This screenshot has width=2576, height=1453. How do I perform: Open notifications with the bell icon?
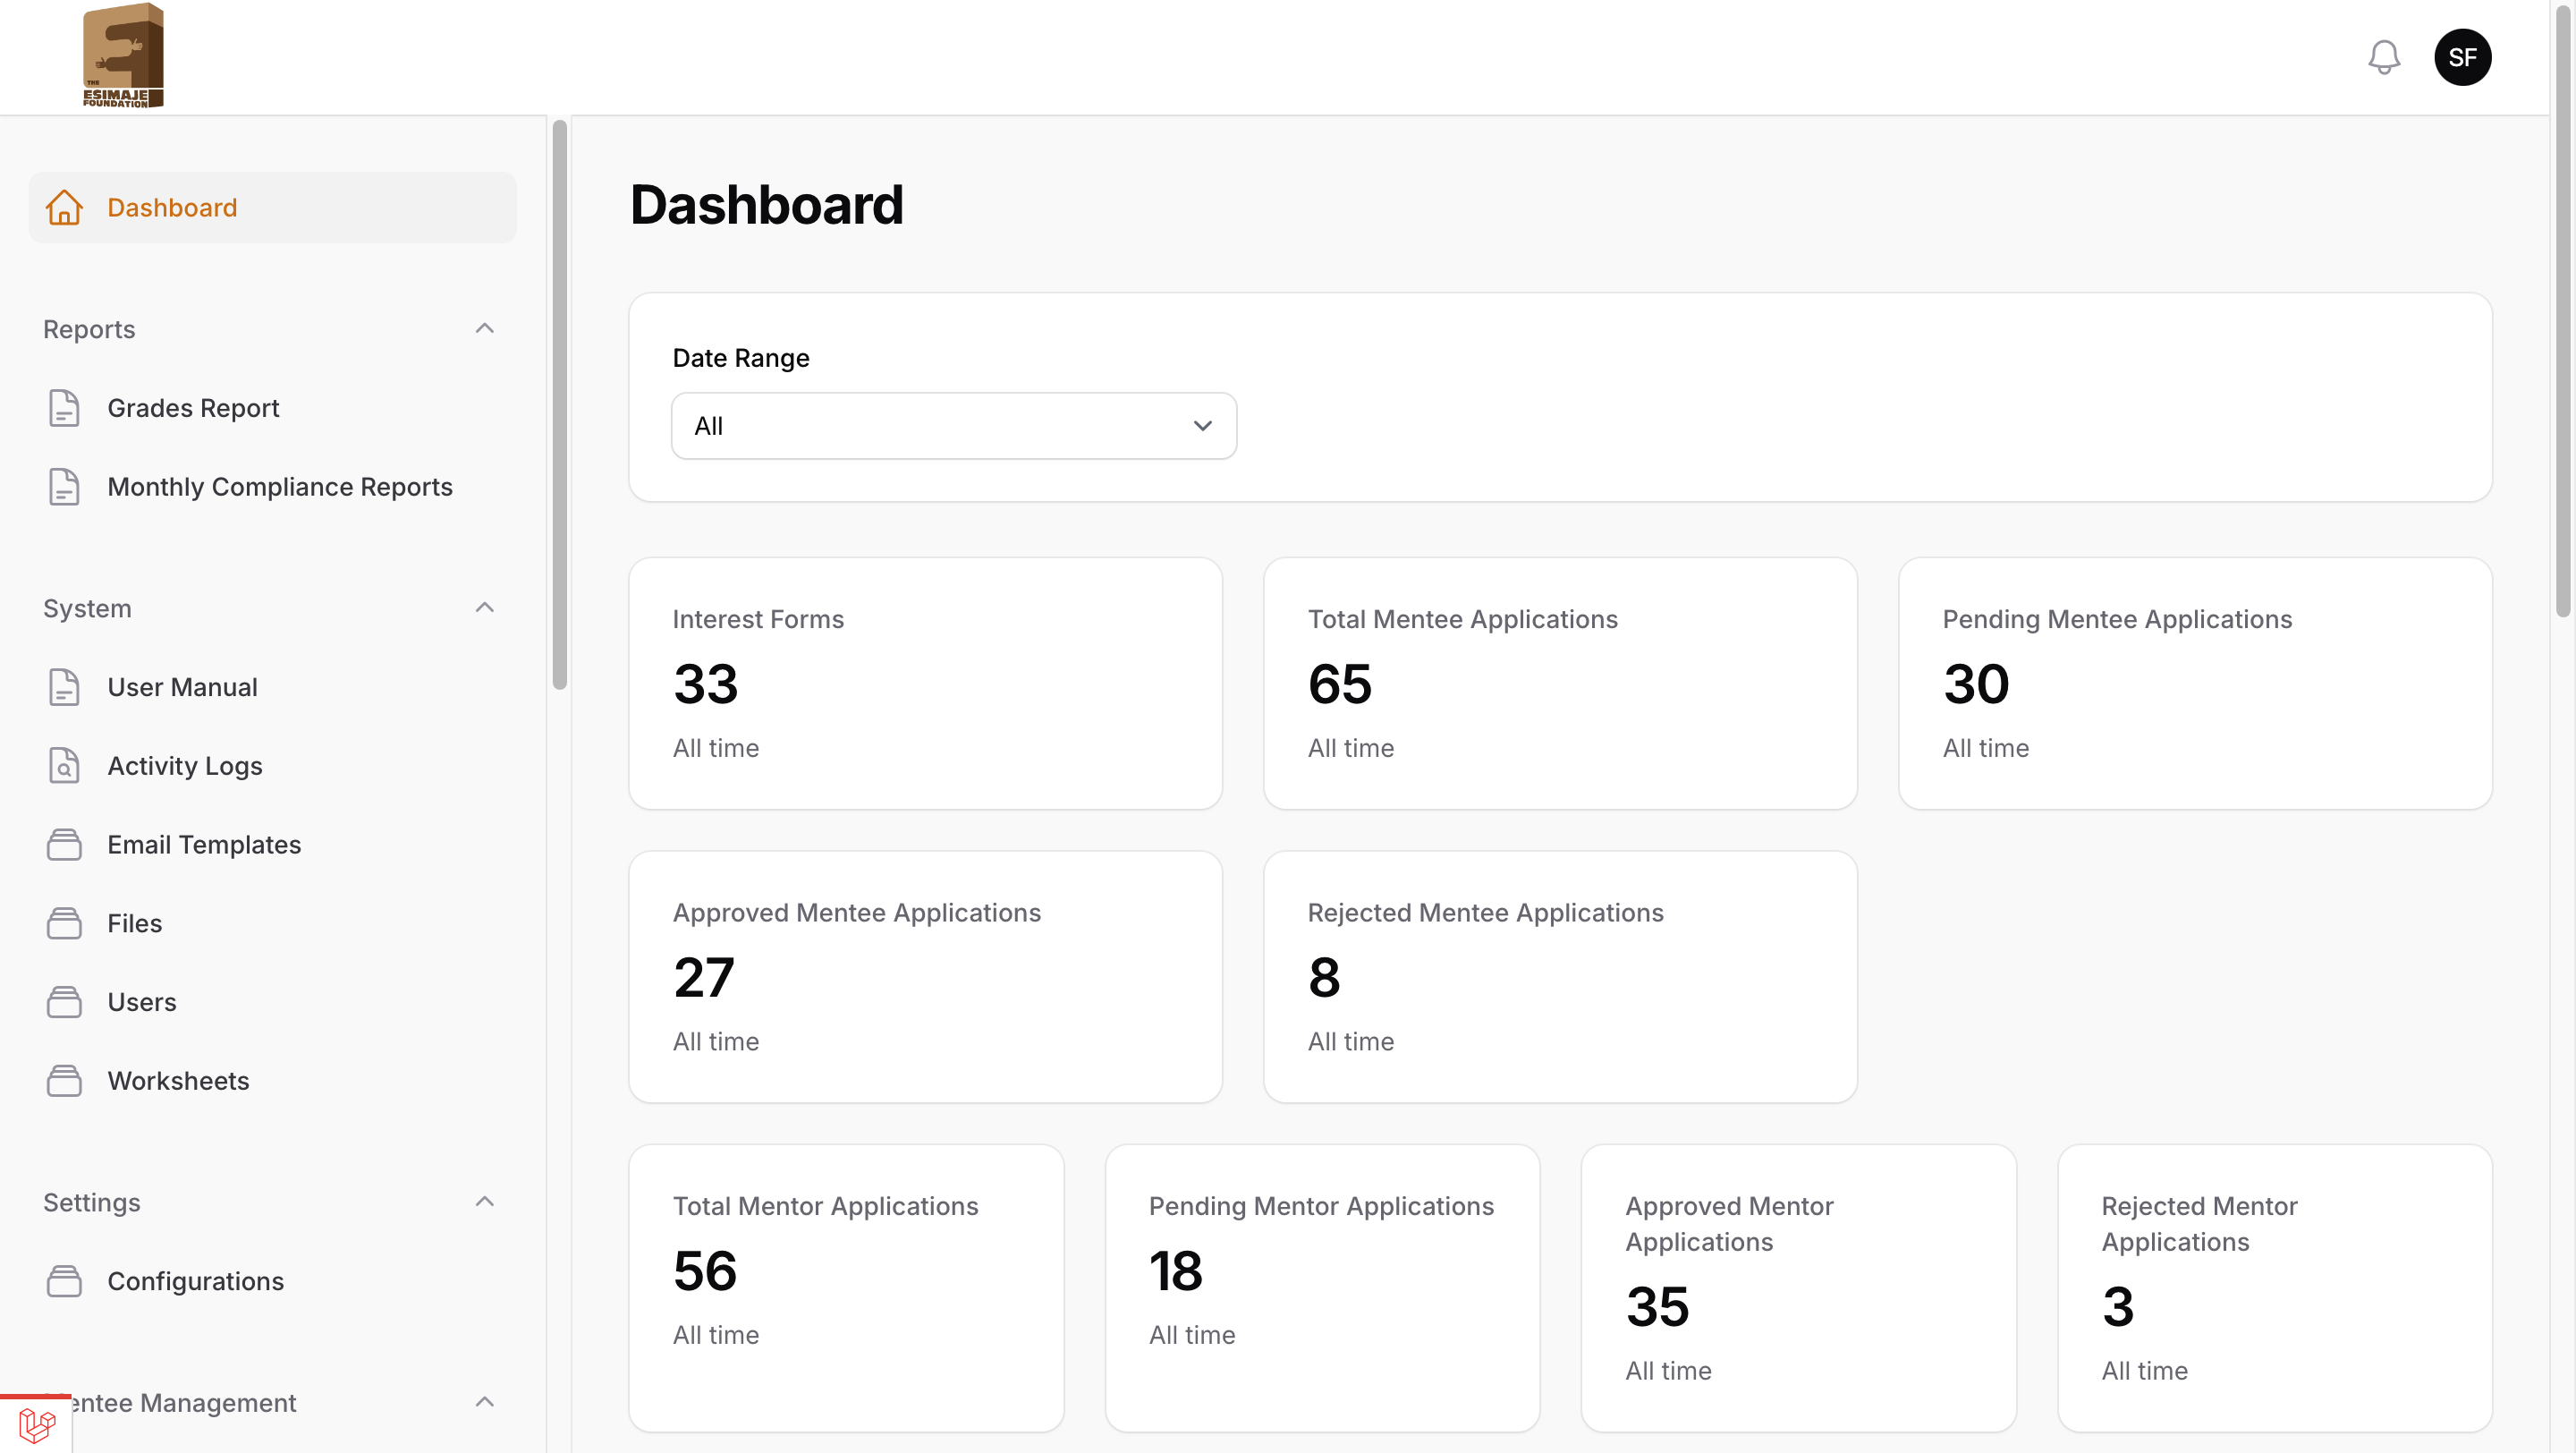pos(2384,57)
